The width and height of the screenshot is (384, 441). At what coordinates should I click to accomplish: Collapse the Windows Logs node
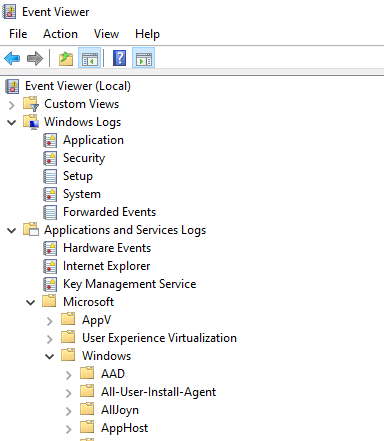tap(12, 123)
